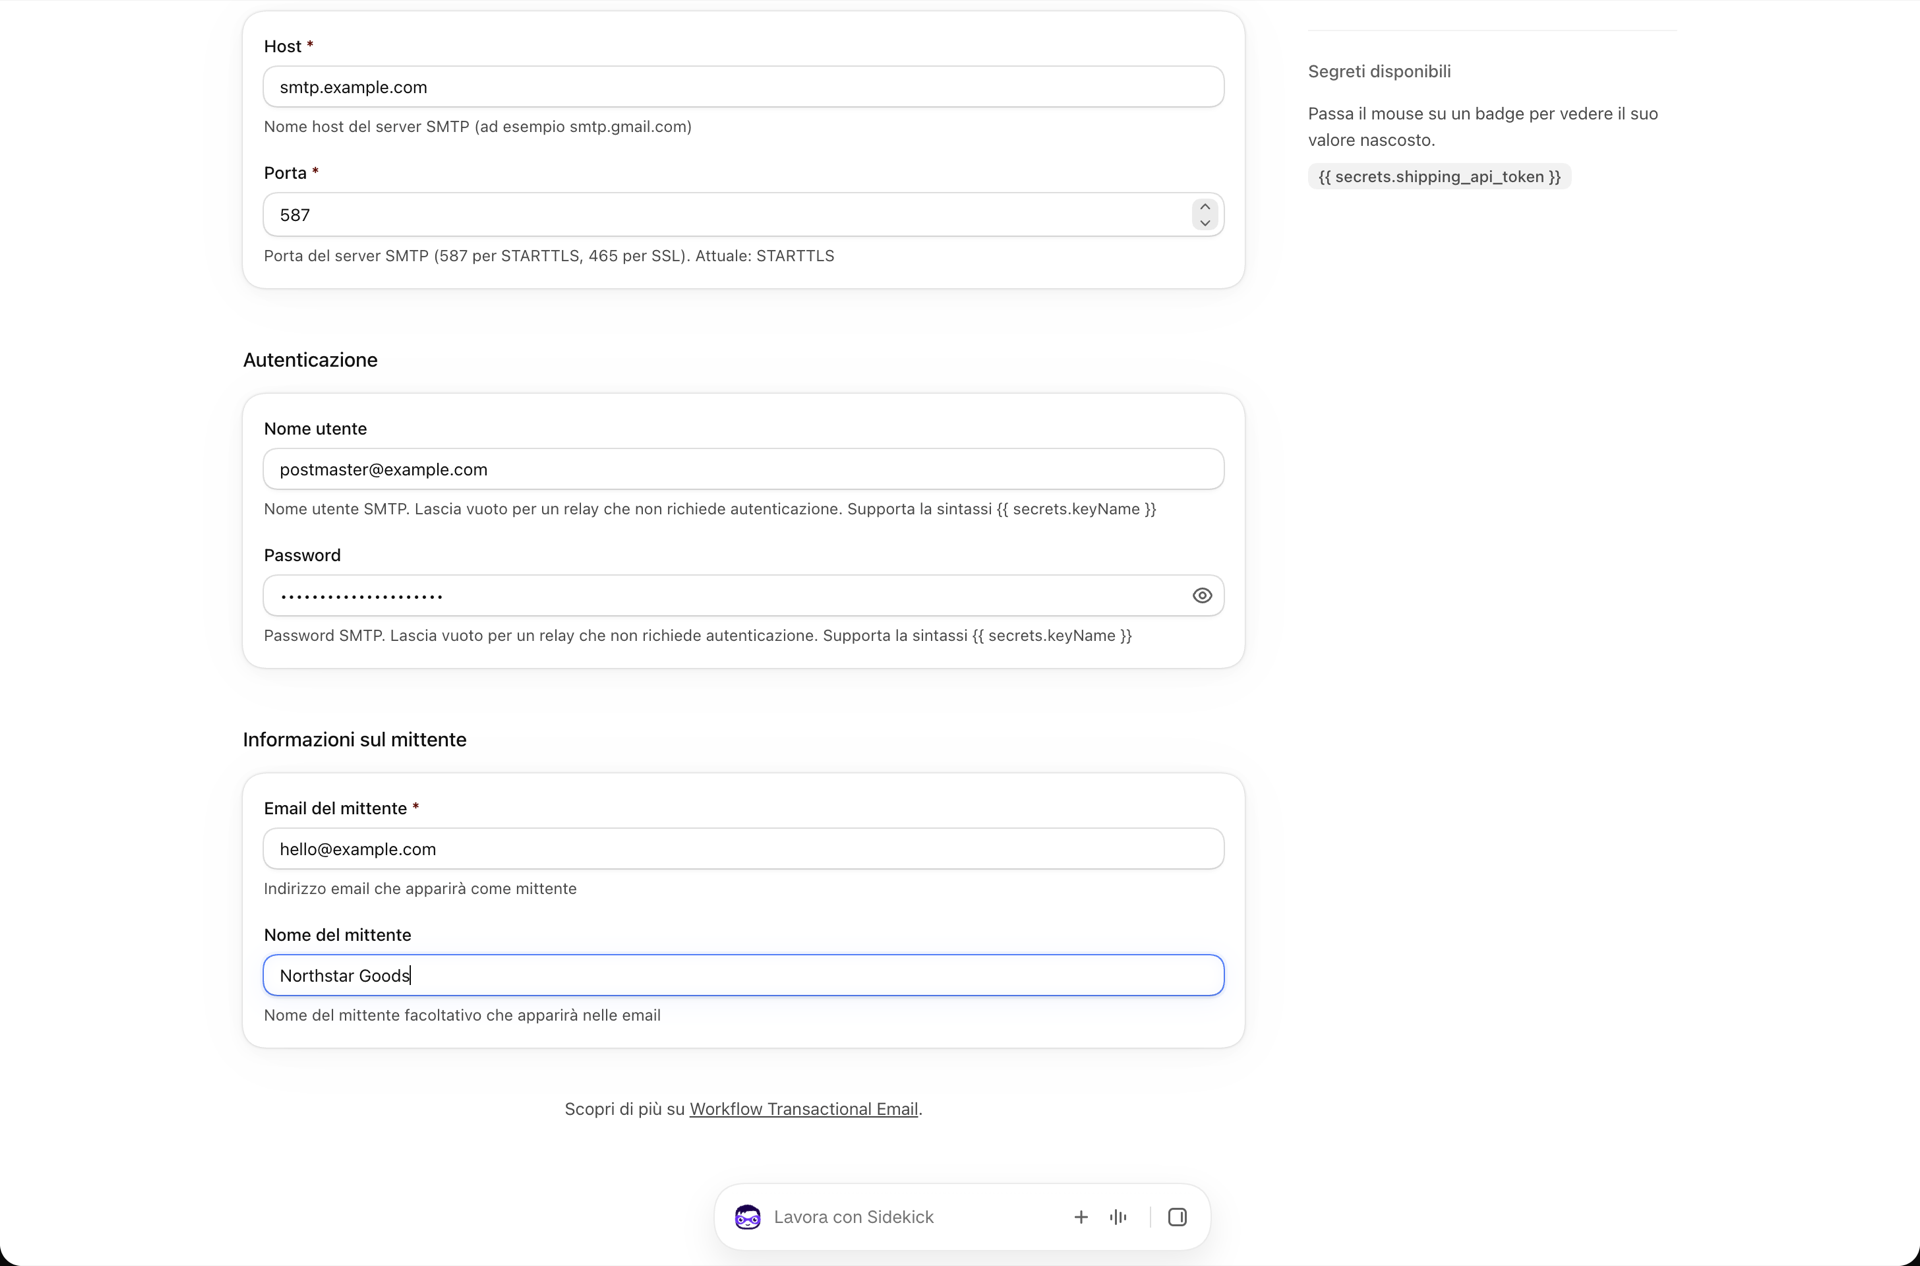The width and height of the screenshot is (1920, 1266).
Task: Focus the Host input field
Action: coord(743,87)
